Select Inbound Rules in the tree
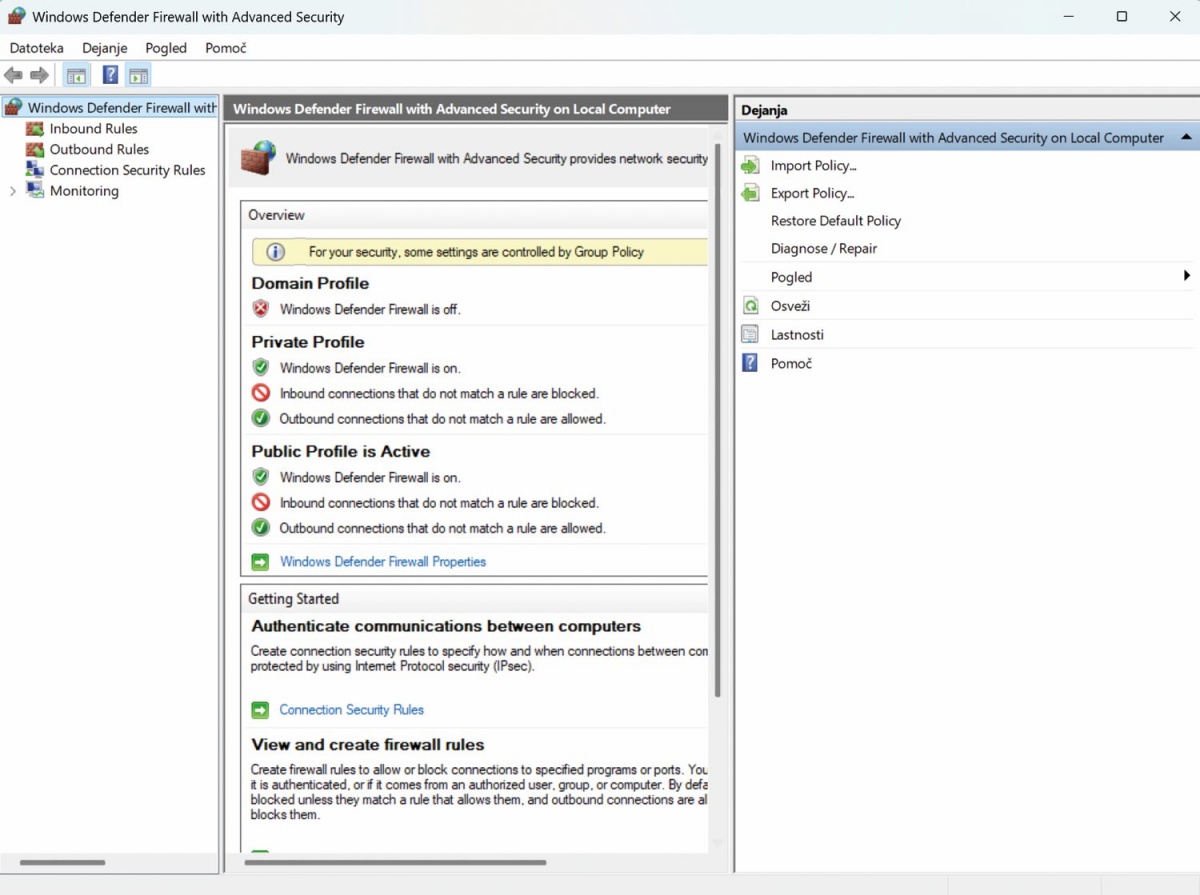 93,128
